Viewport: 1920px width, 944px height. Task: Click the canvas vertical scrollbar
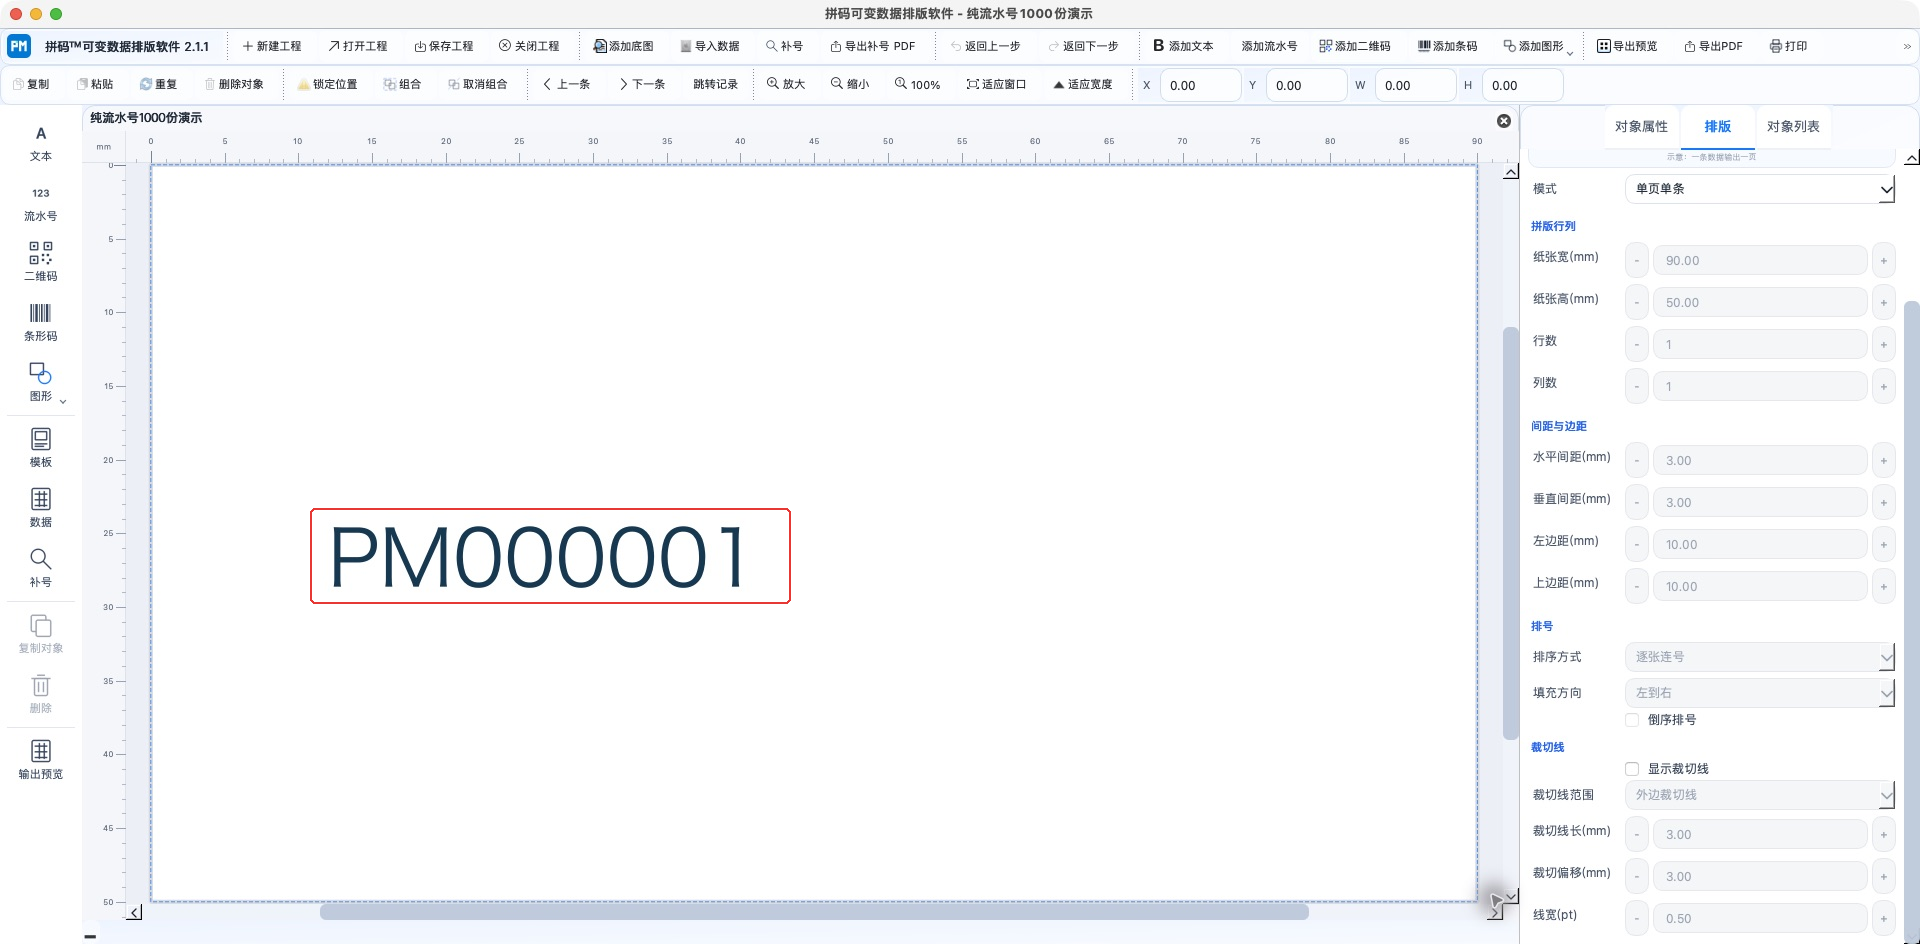point(1511,534)
